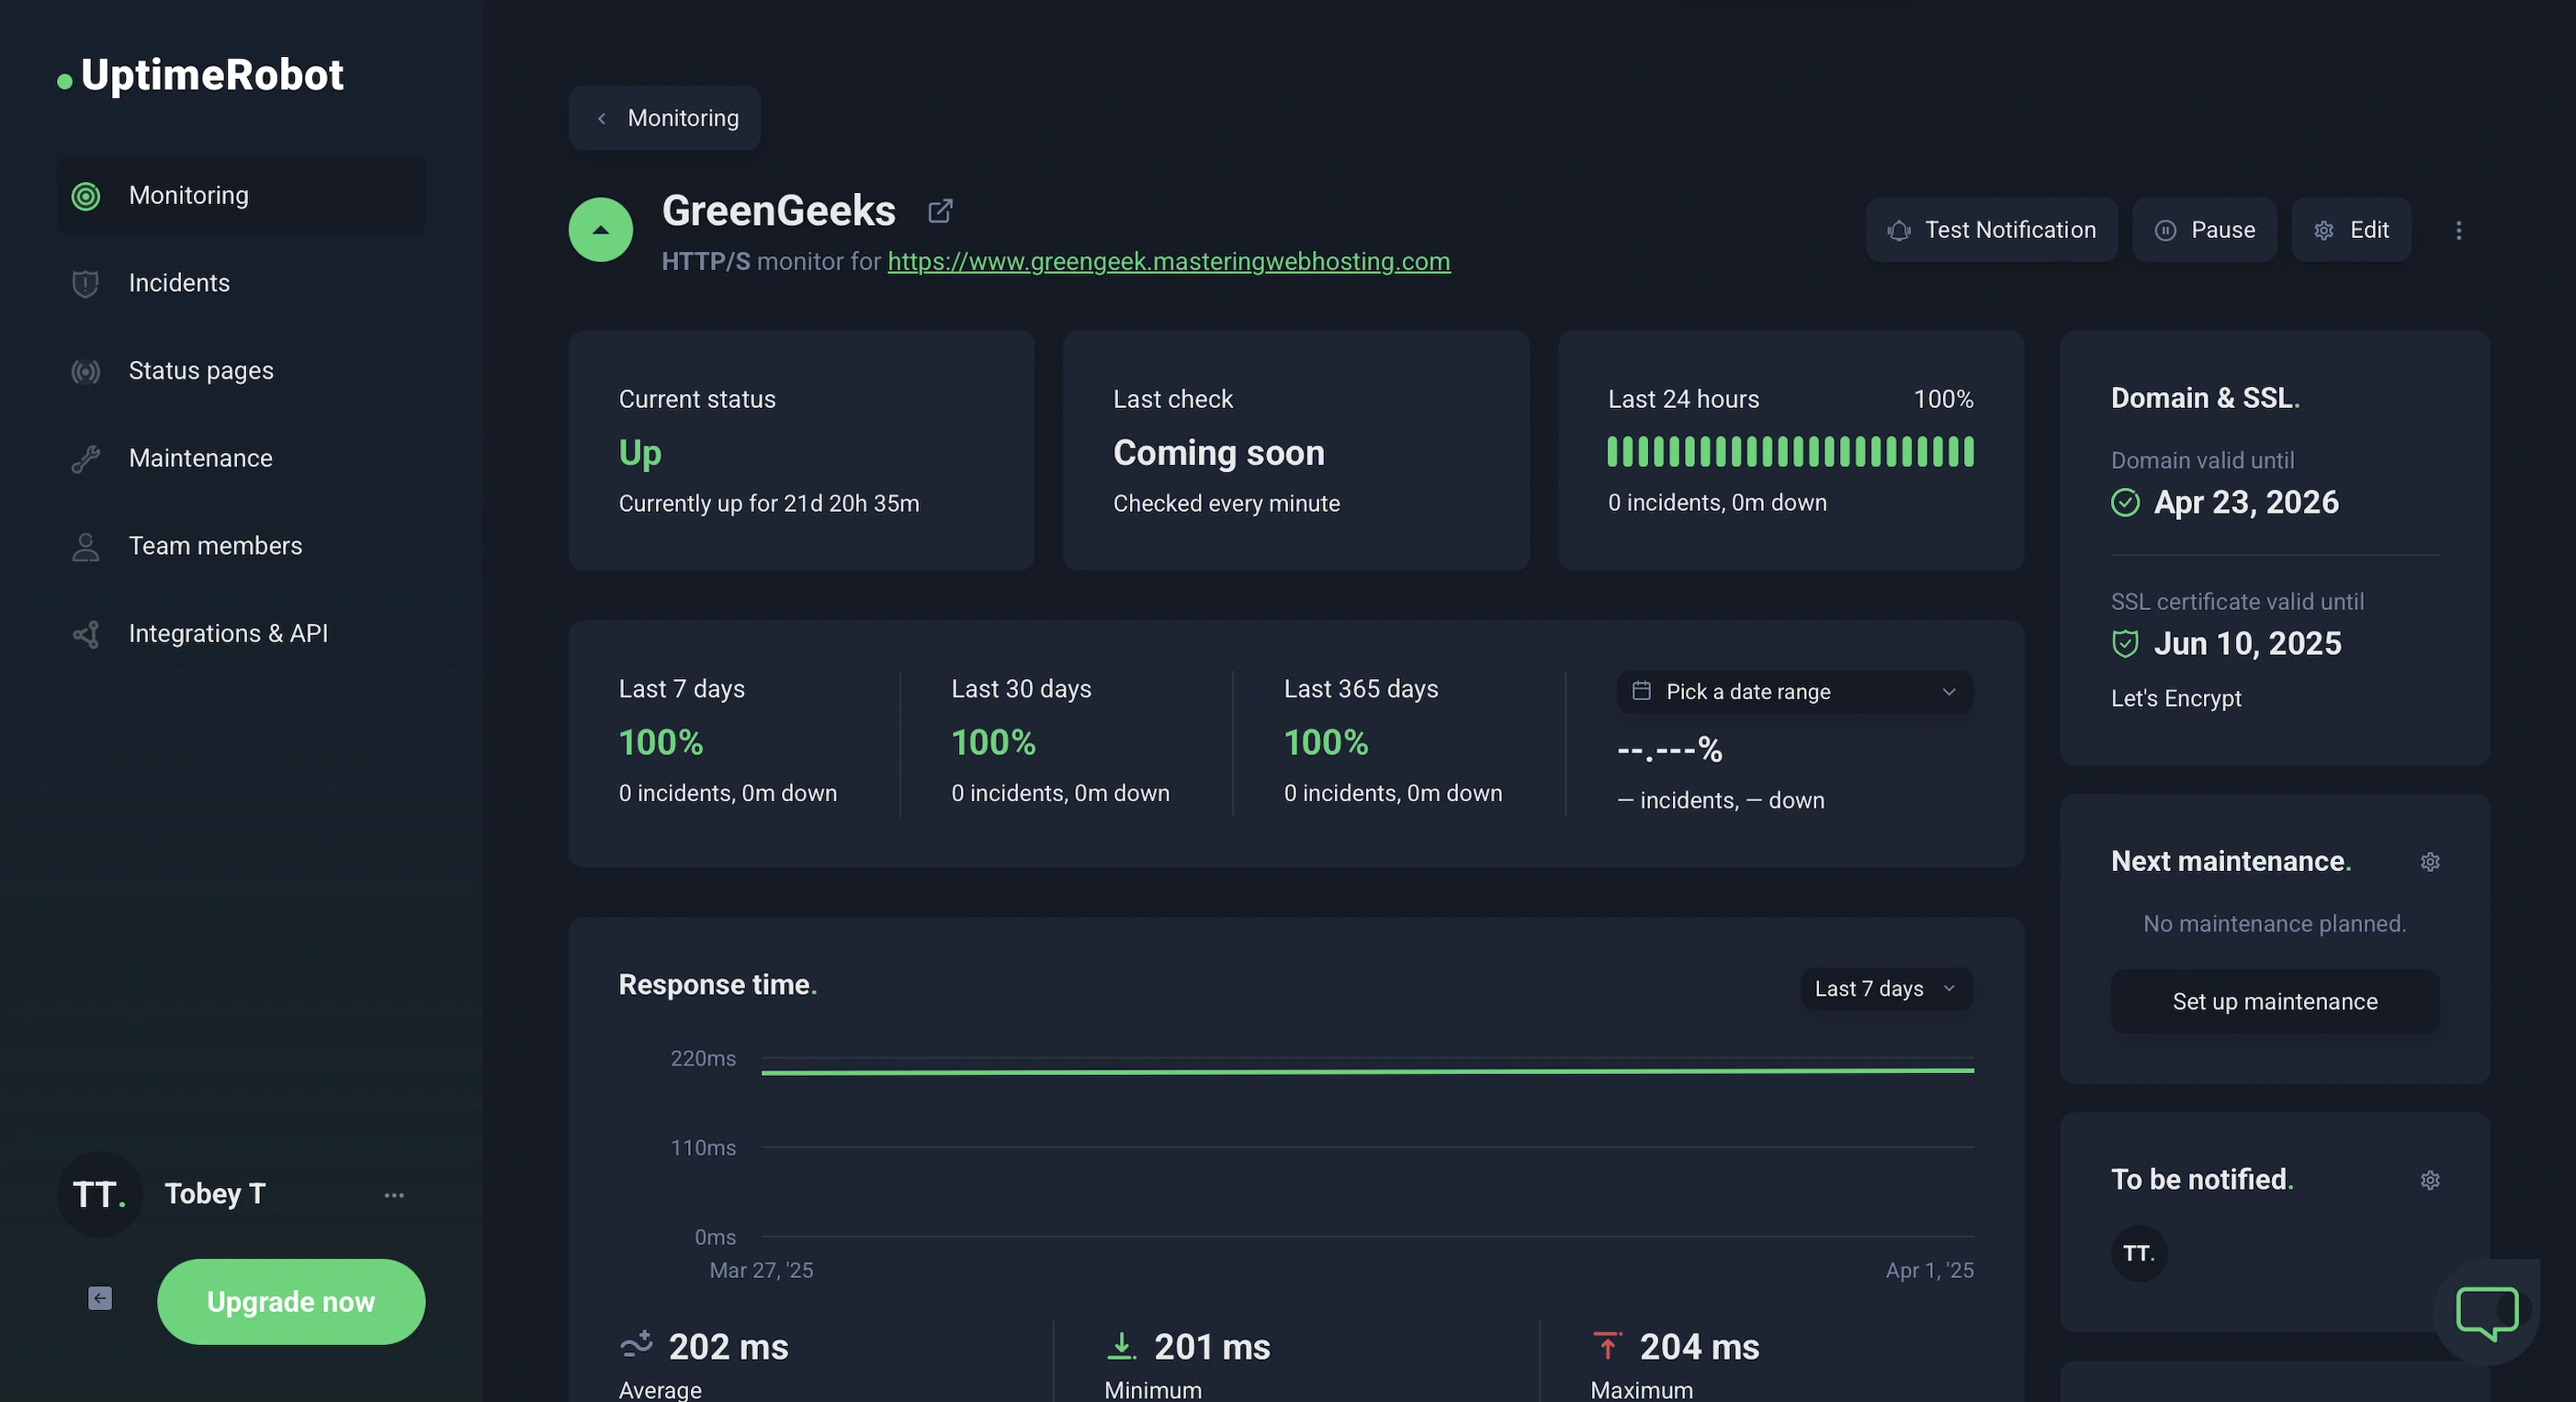The image size is (2576, 1402).
Task: Click the green Up status circle icon
Action: click(x=601, y=230)
